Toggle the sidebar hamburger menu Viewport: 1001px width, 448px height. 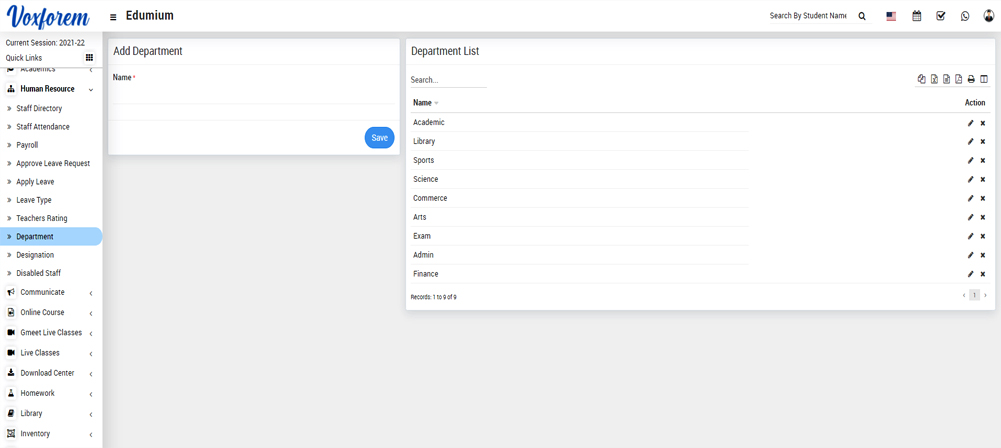pos(113,17)
